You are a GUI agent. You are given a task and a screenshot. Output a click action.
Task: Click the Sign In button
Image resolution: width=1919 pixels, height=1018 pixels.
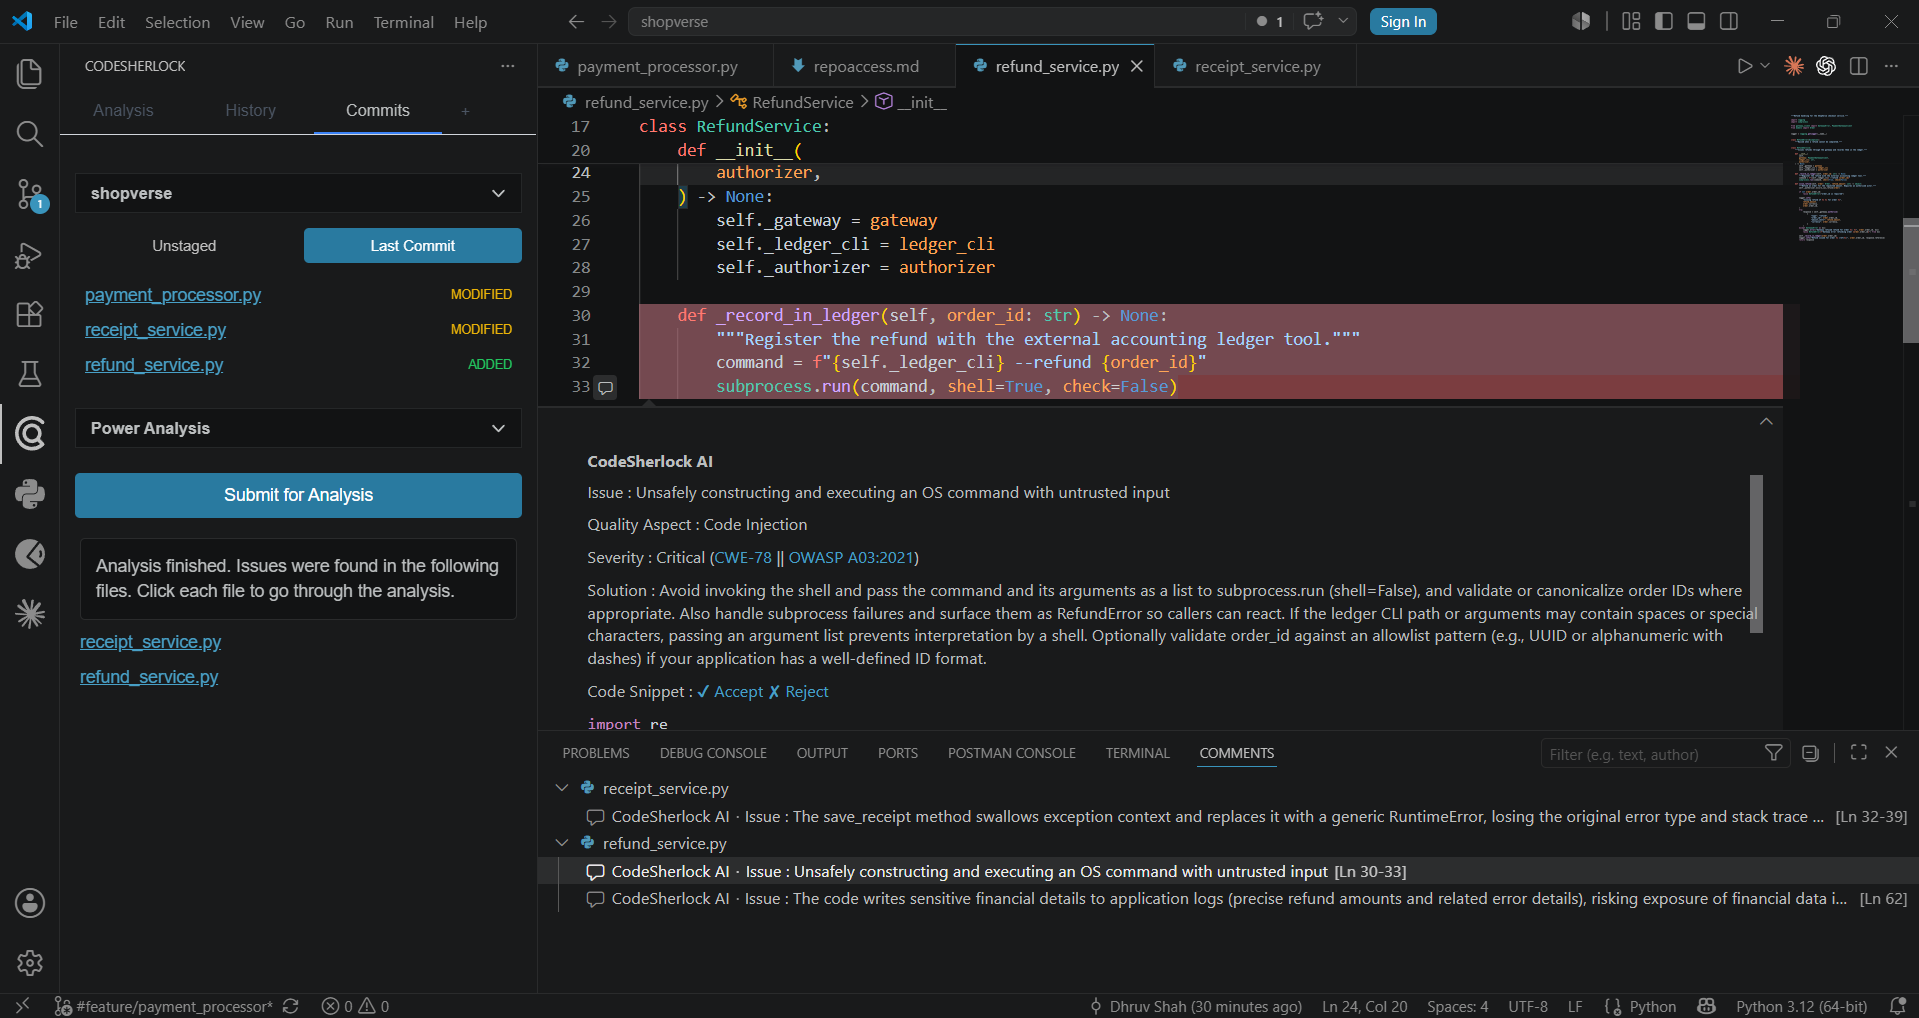click(1403, 22)
